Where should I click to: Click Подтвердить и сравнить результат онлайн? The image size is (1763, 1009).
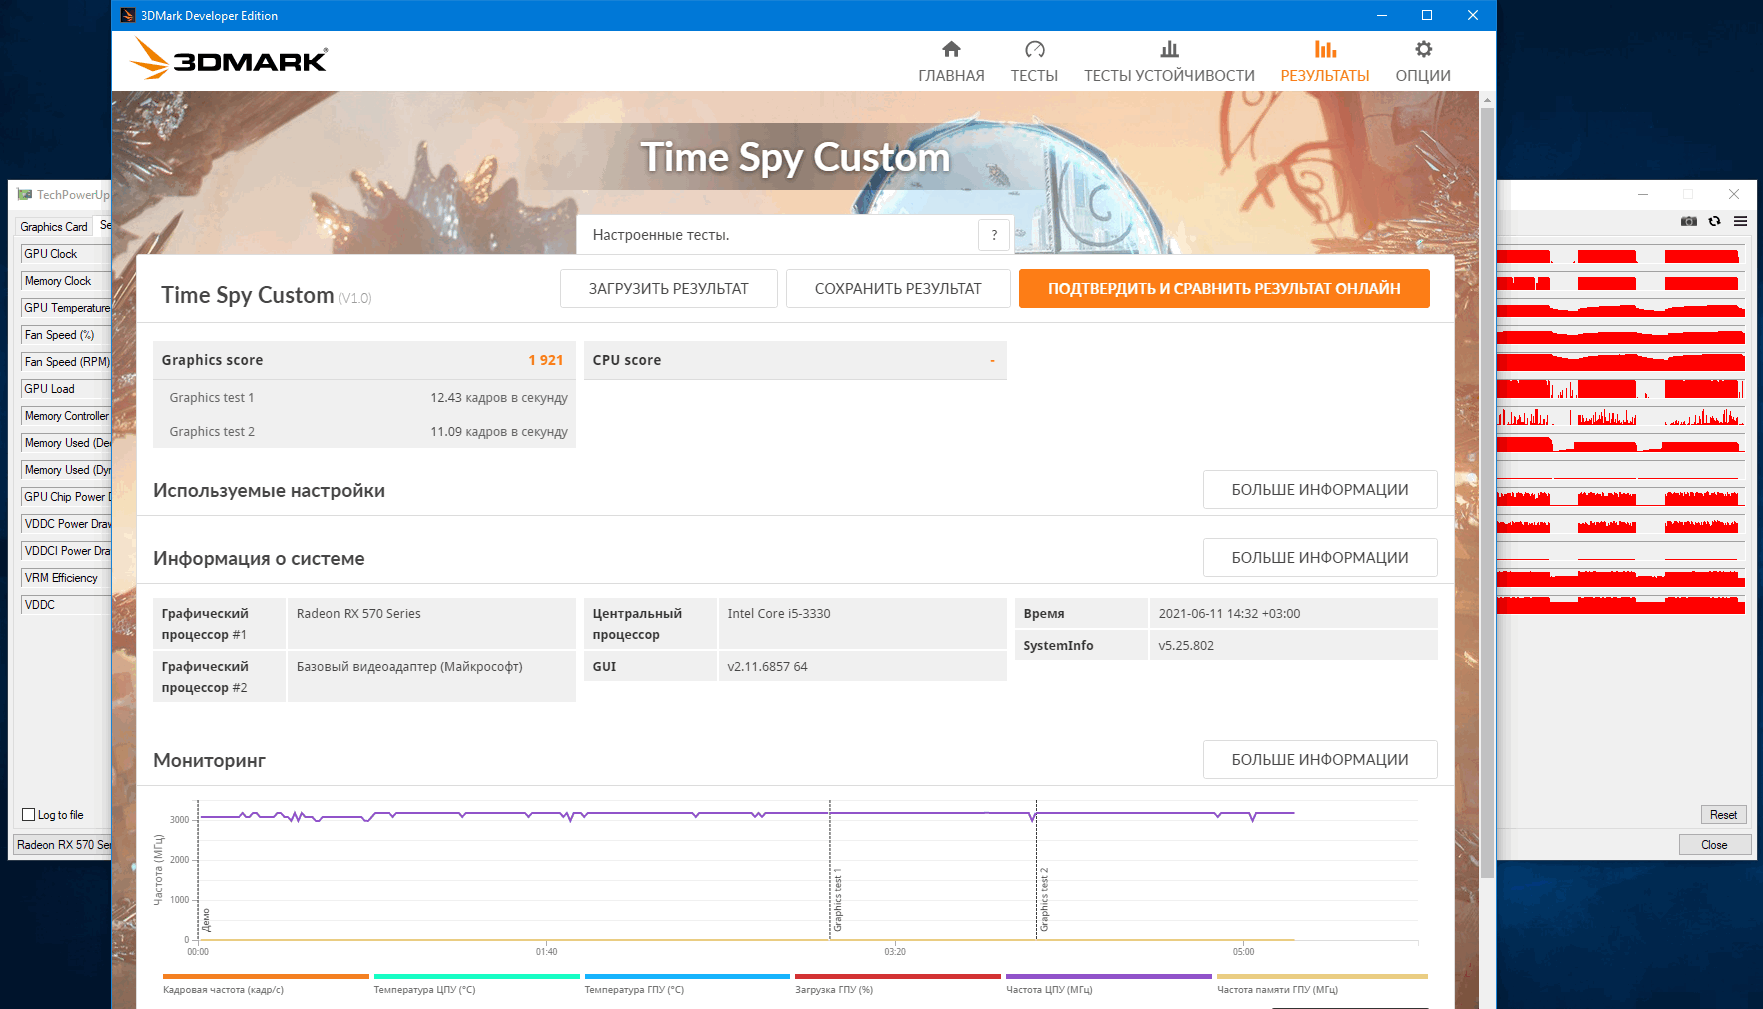[x=1224, y=288]
